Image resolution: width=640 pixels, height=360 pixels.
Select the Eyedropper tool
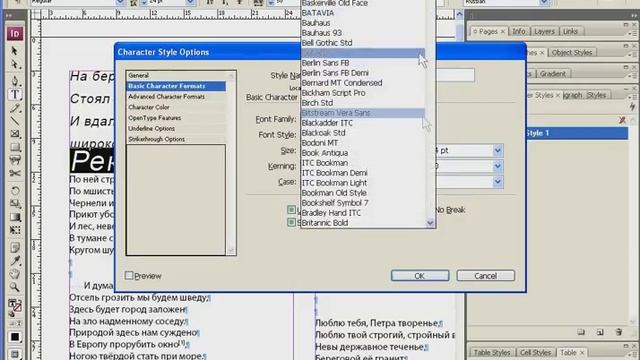tap(15, 261)
